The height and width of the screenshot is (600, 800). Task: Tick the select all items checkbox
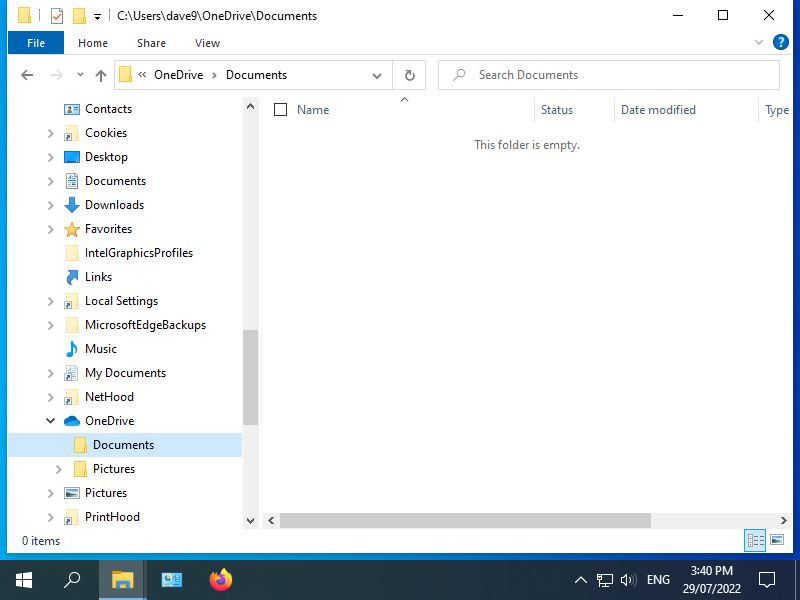pyautogui.click(x=280, y=110)
